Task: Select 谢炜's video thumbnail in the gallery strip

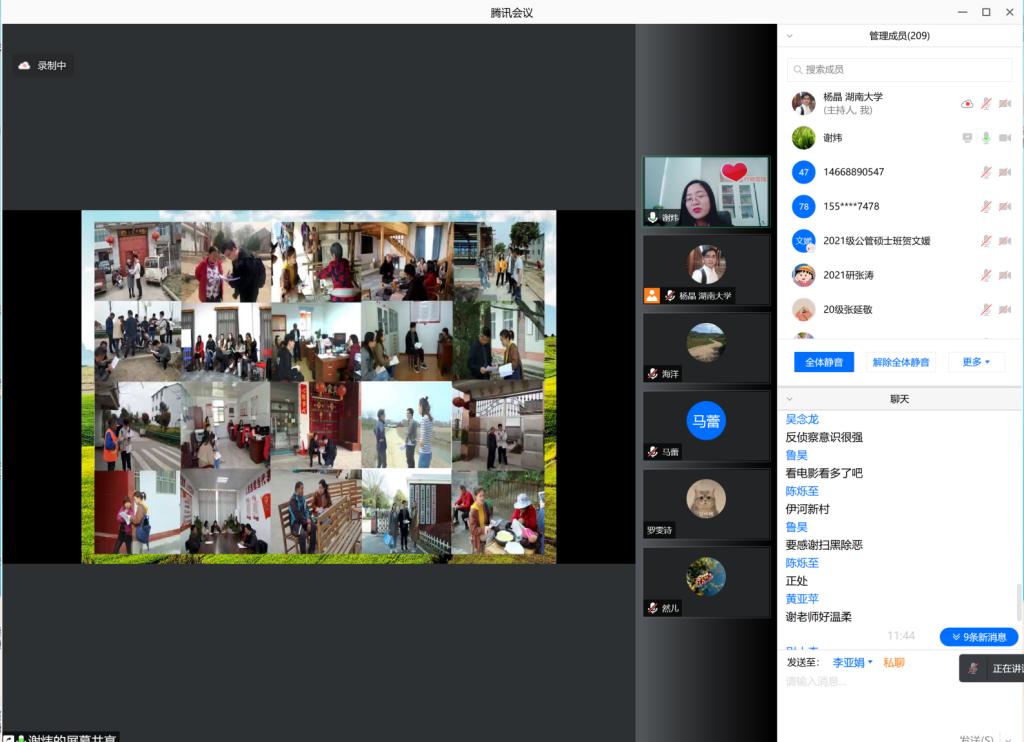Action: [706, 192]
